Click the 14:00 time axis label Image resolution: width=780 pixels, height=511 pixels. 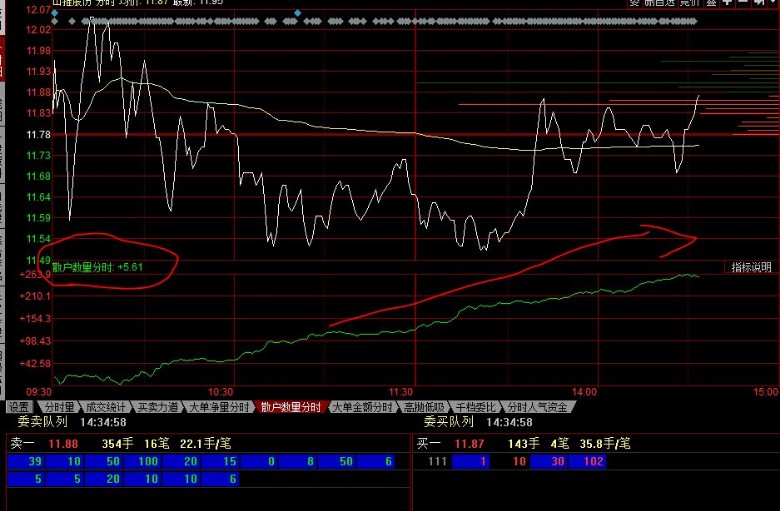point(584,391)
